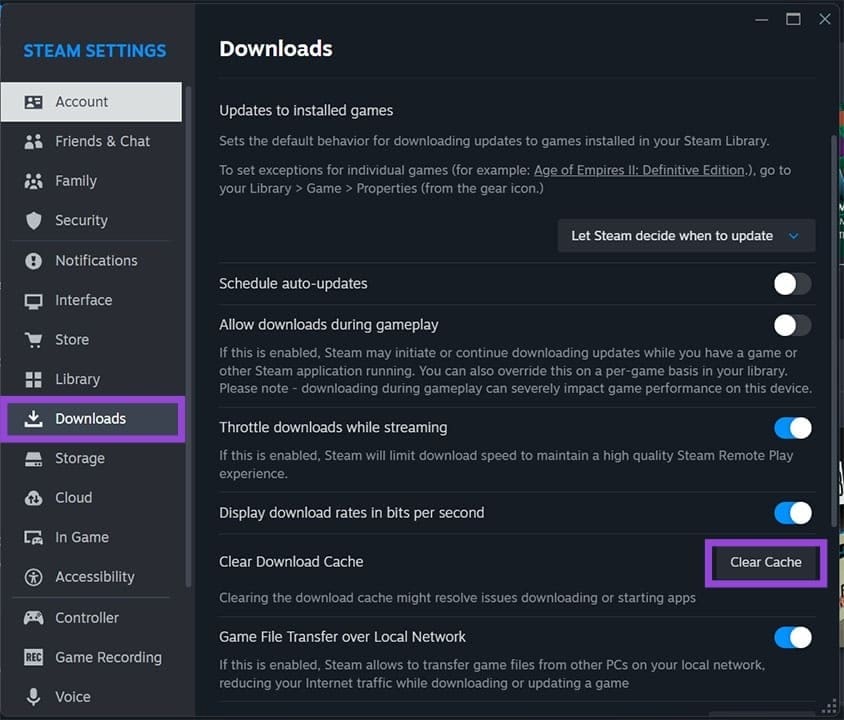The width and height of the screenshot is (844, 720).
Task: Click the Interface monitor icon
Action: 33,301
